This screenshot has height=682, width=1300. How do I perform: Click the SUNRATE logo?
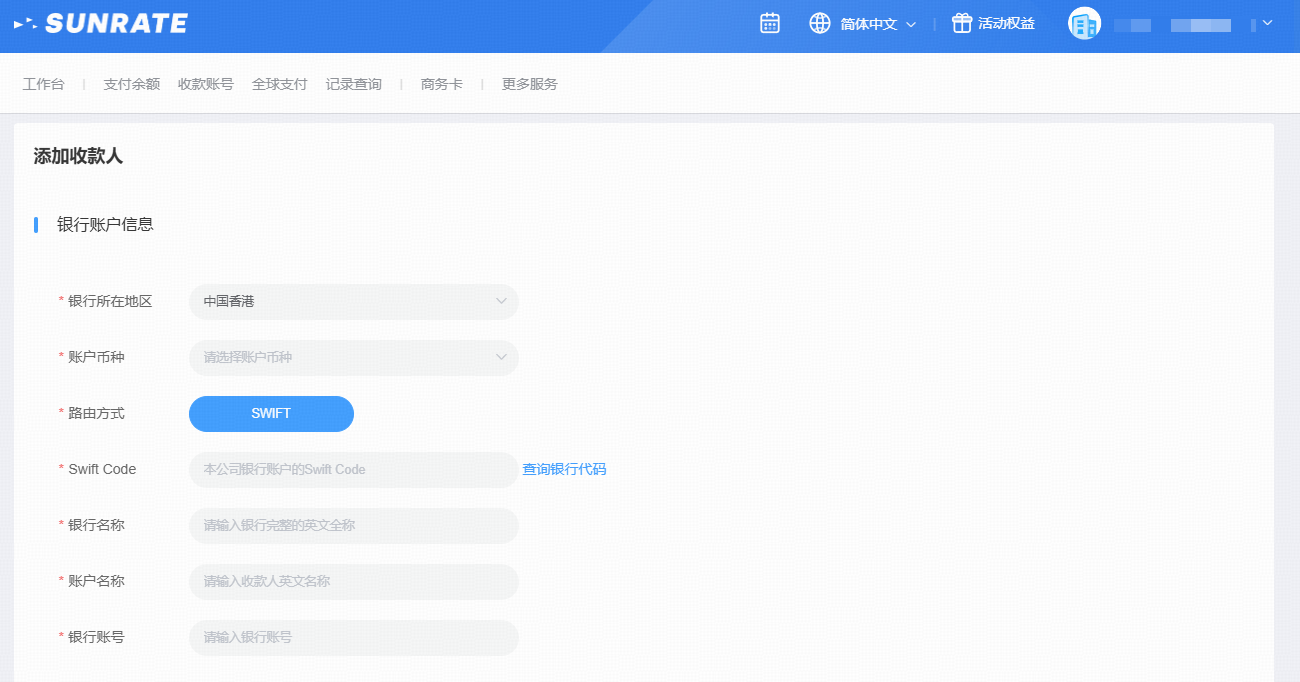point(101,23)
